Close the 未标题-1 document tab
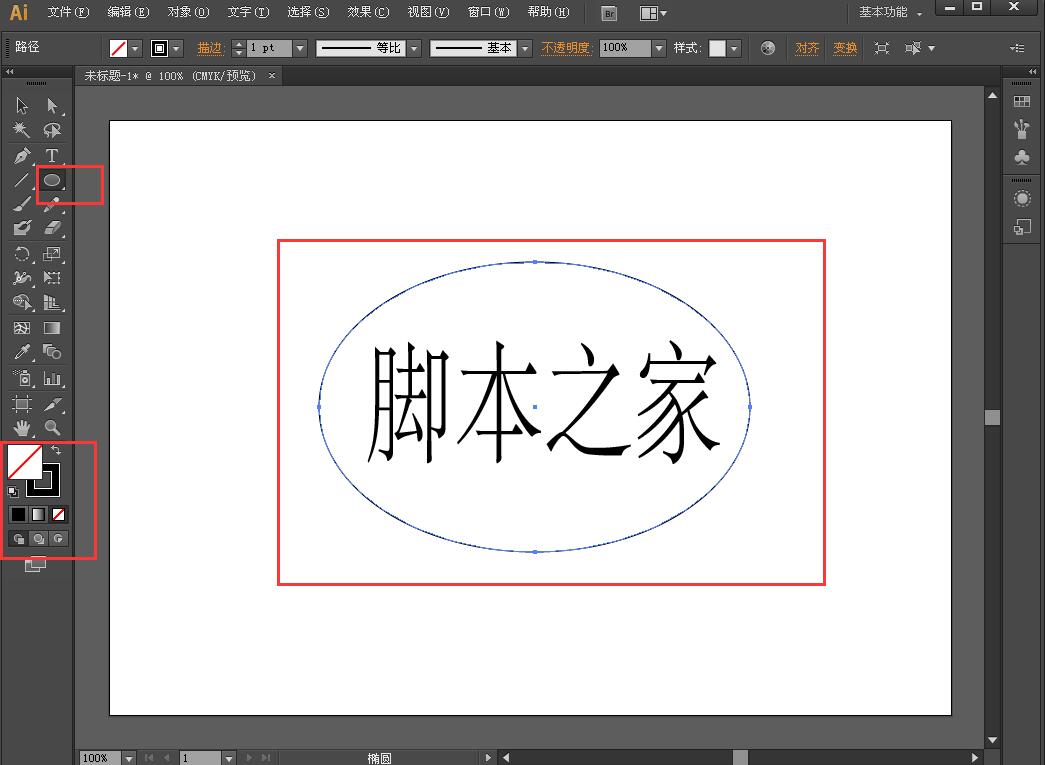Screen dimensions: 1045x765 272,76
